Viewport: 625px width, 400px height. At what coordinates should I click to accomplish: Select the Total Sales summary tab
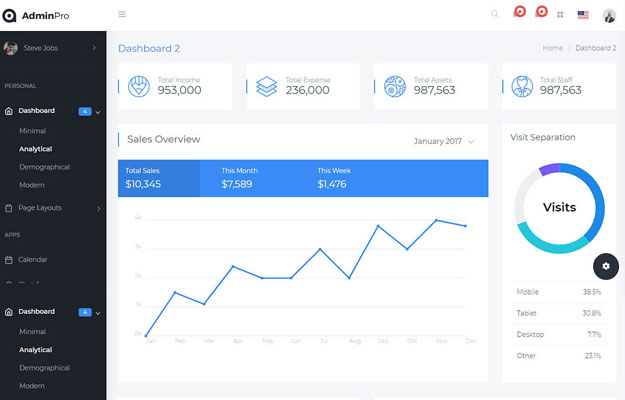(x=159, y=177)
